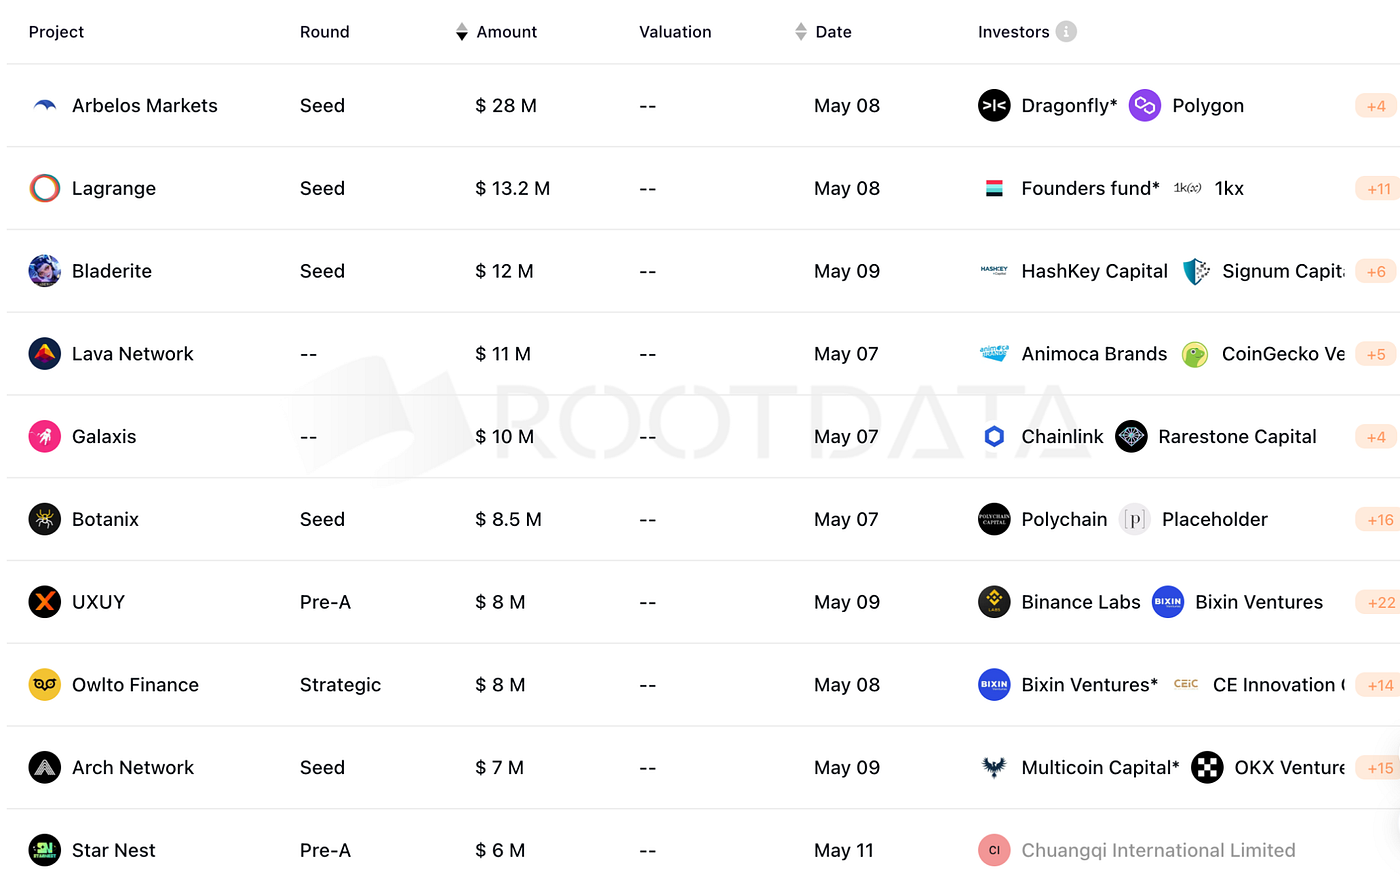The height and width of the screenshot is (889, 1400).
Task: Open the Lava Network project link
Action: [133, 354]
